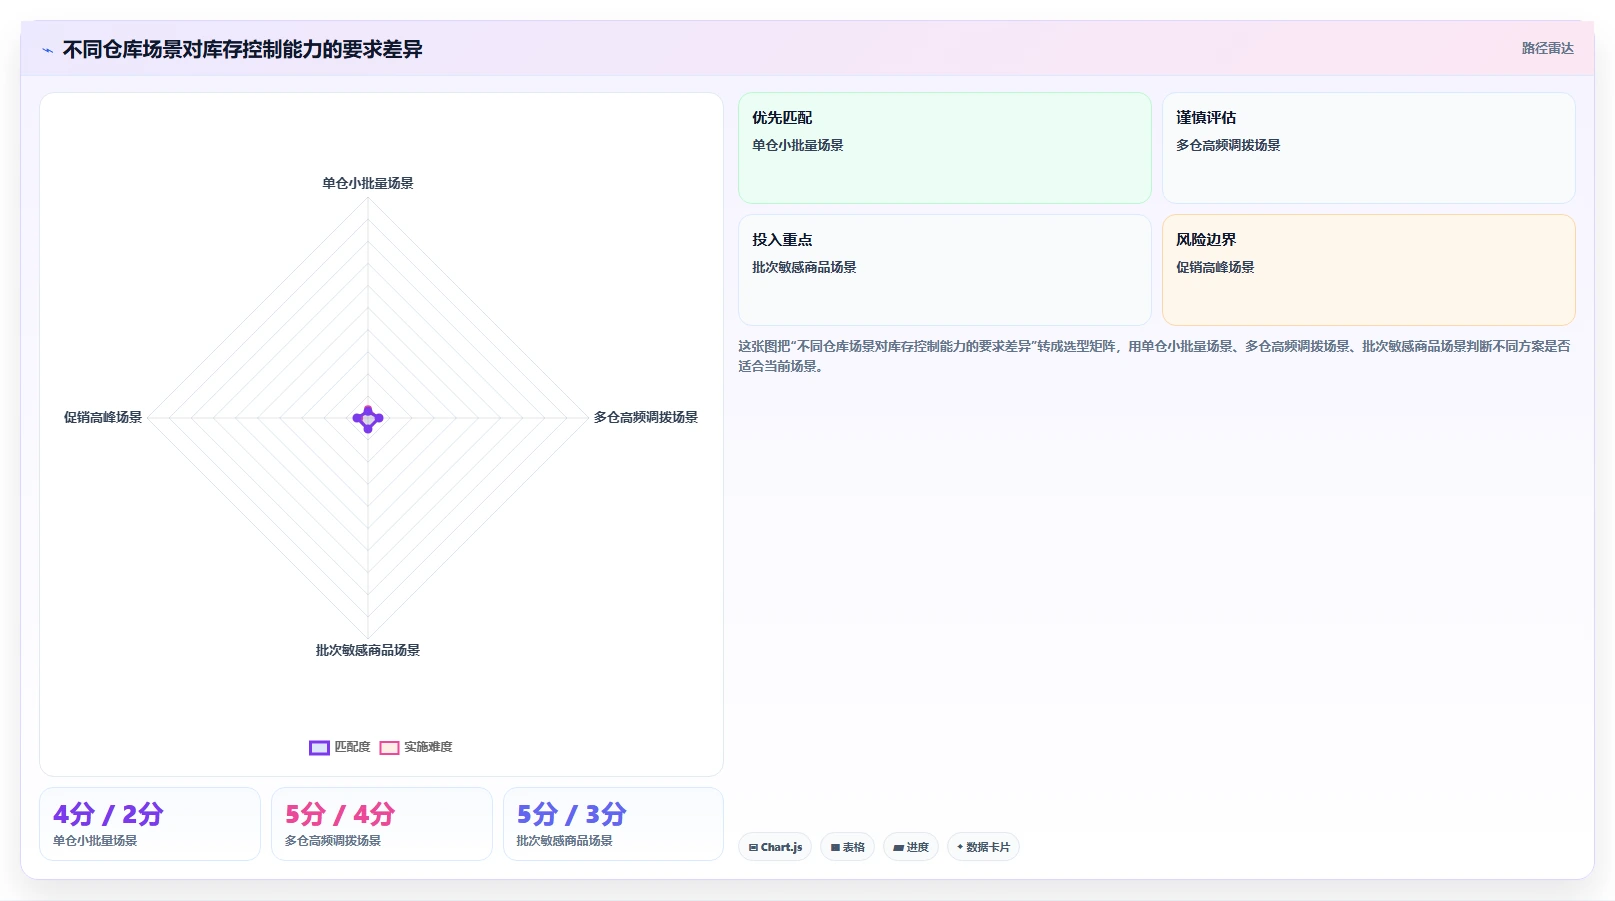This screenshot has width=1615, height=901.
Task: Click the radar axis label 批次敏感商品场景
Action: point(368,650)
